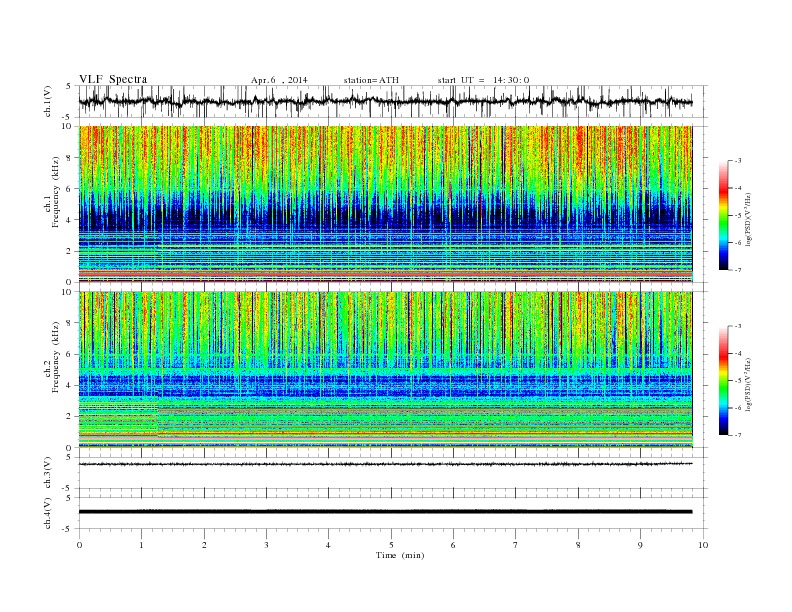Click inside the ch.1 spectrogram panel
This screenshot has width=792, height=612.
coord(385,204)
